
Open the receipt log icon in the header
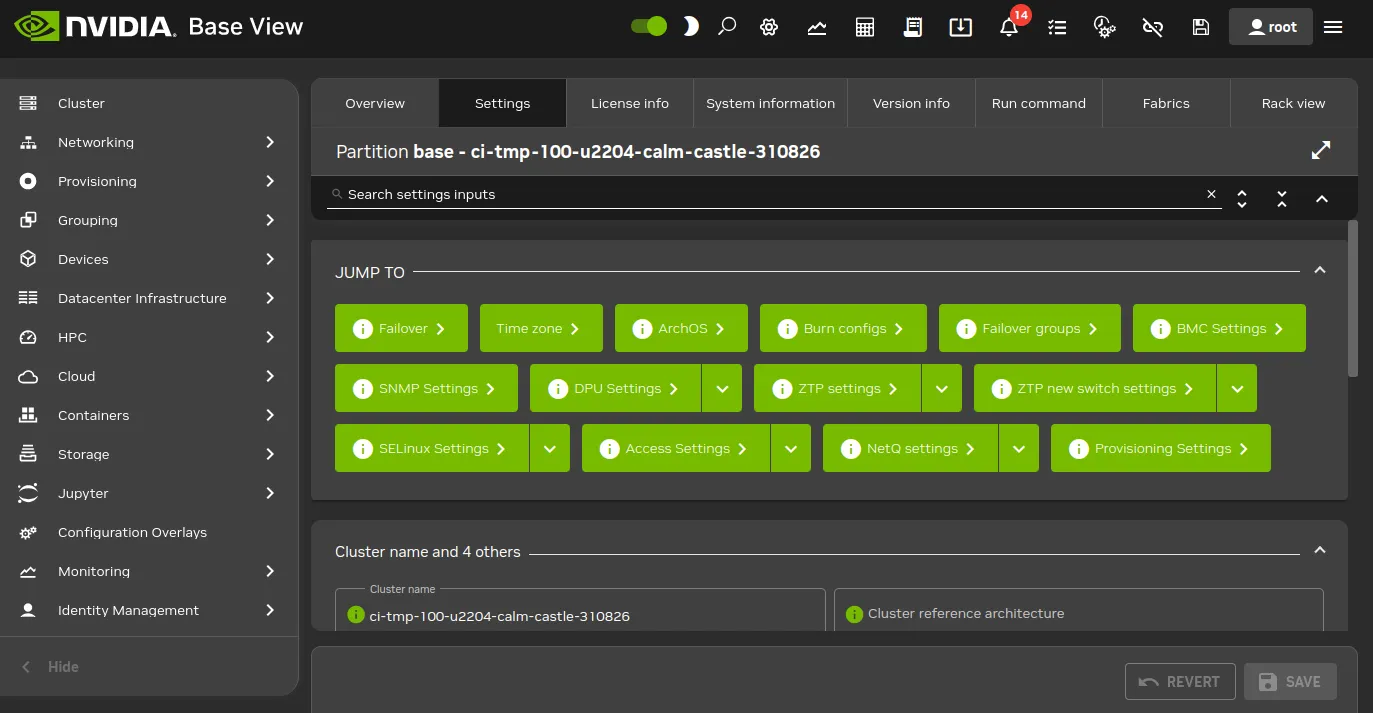(912, 27)
